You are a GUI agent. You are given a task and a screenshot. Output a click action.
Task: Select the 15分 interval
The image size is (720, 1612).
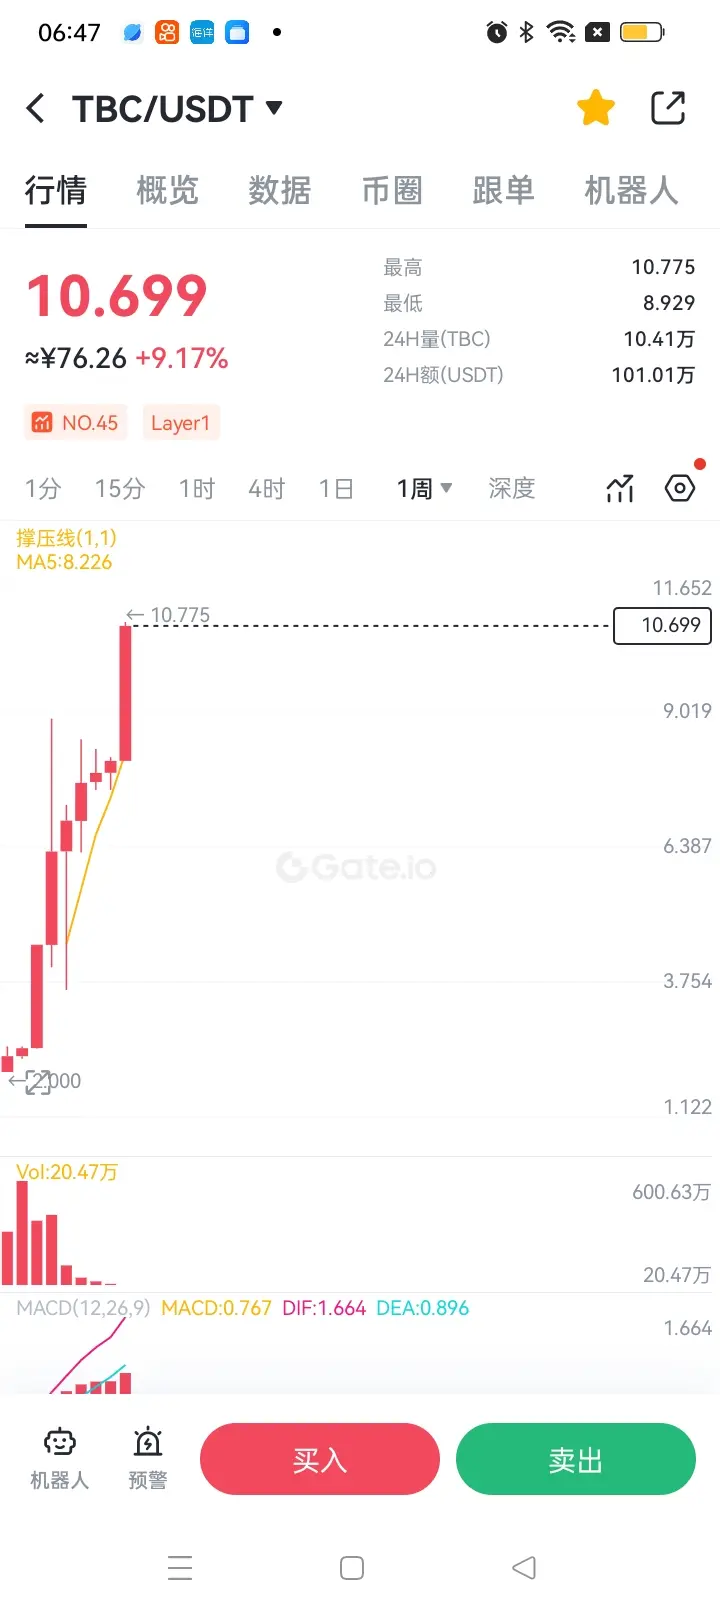pyautogui.click(x=120, y=488)
